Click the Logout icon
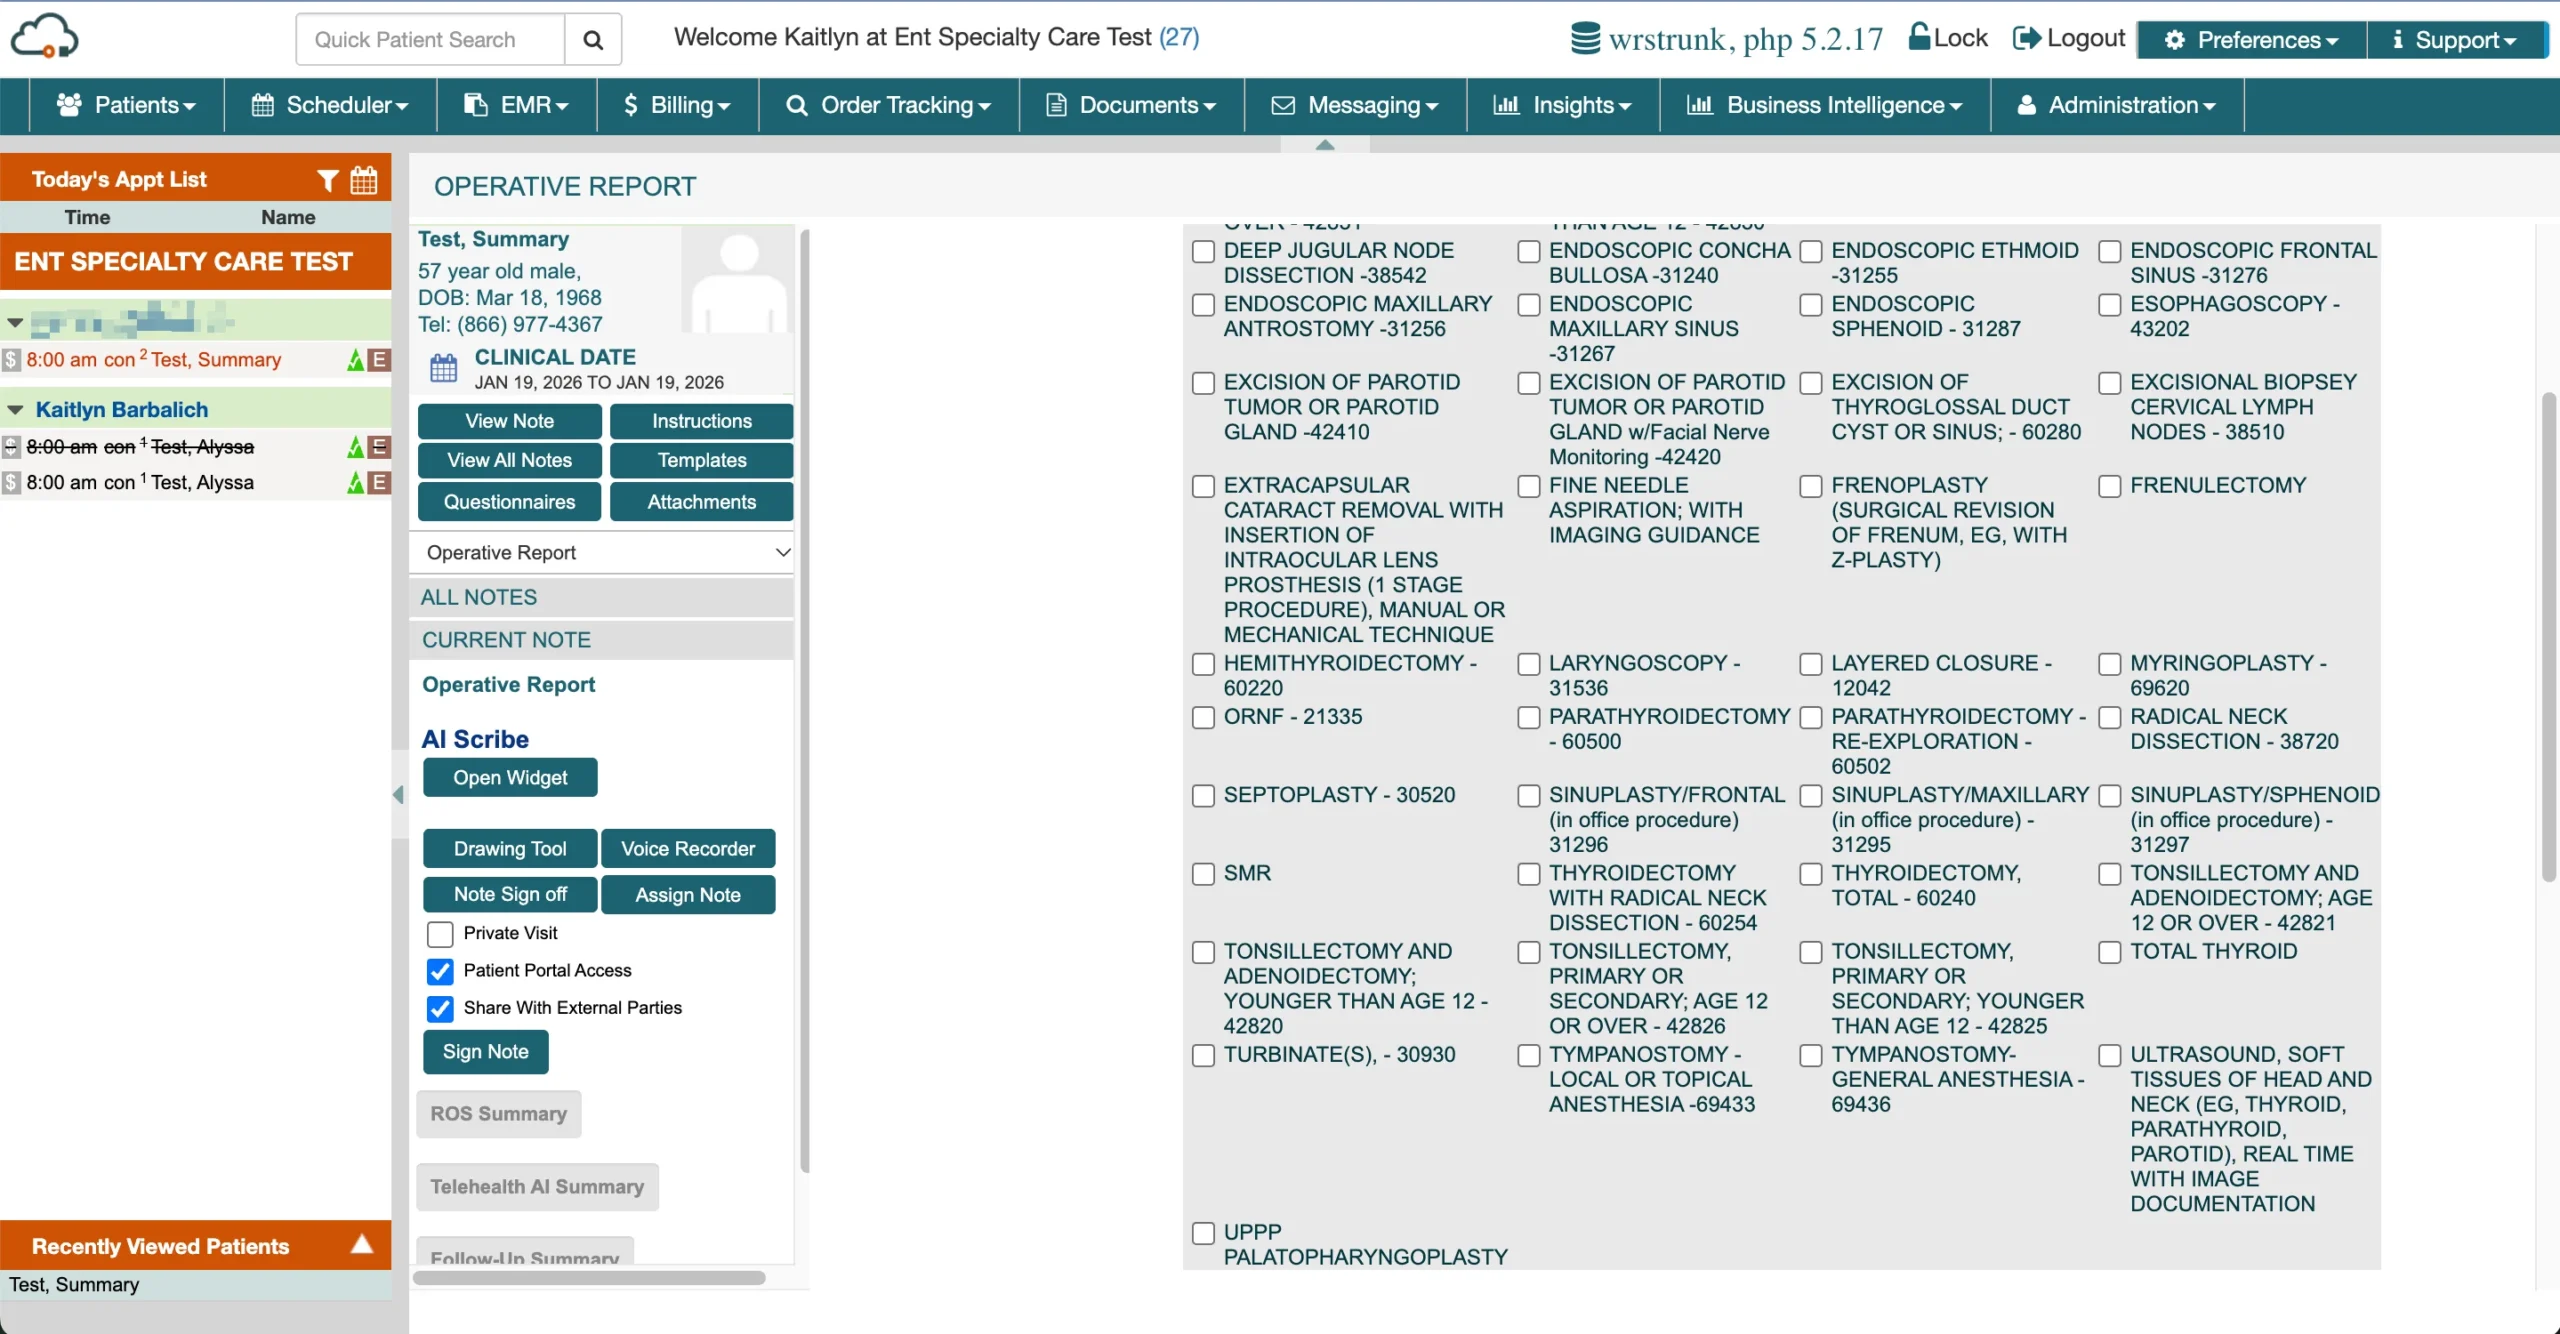Image resolution: width=2560 pixels, height=1334 pixels. coord(2028,39)
